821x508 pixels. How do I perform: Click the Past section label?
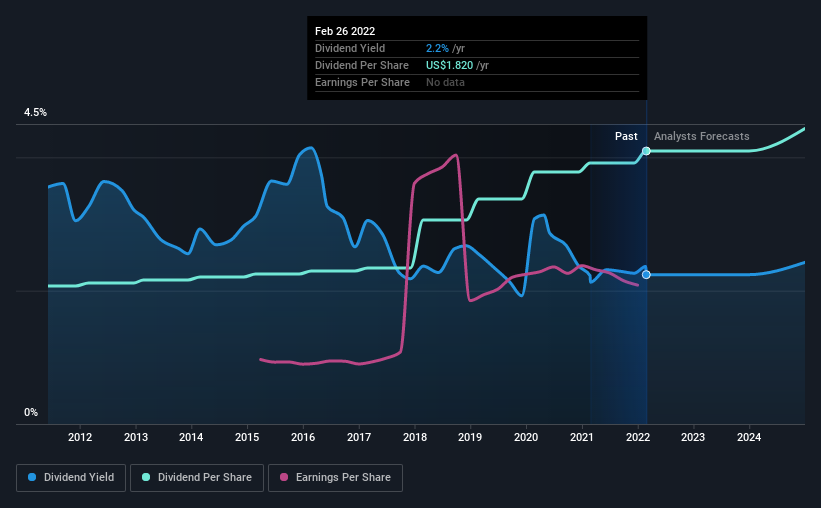[626, 136]
